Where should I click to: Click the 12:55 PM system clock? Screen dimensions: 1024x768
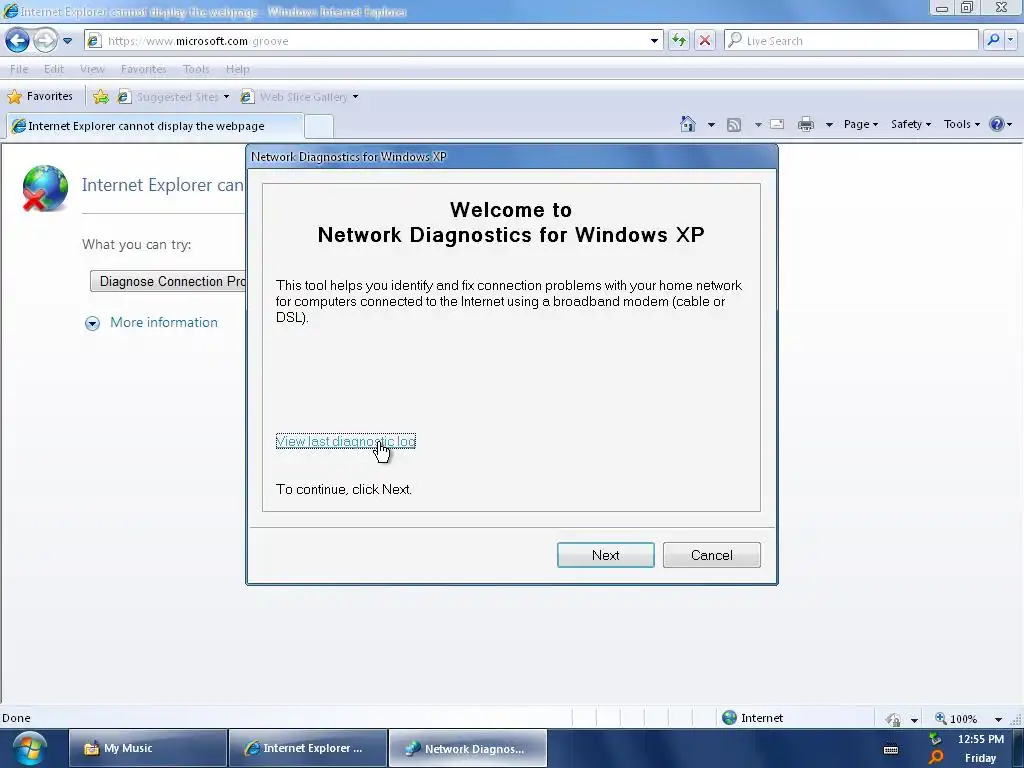980,739
